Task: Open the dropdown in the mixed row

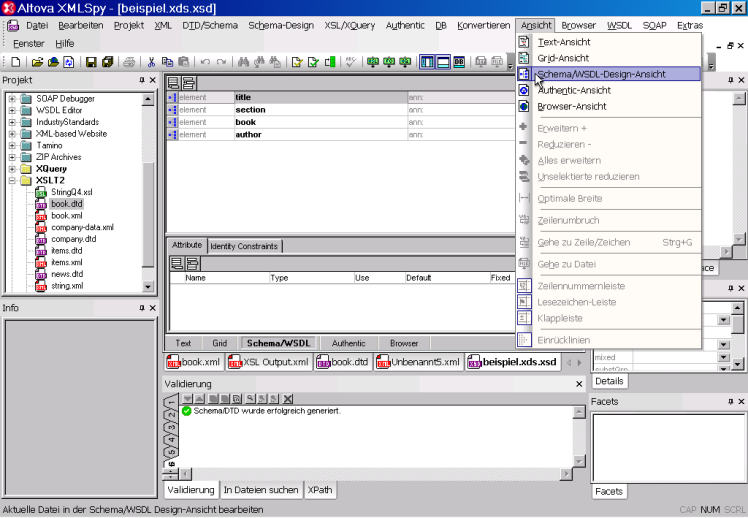Action: (x=724, y=357)
